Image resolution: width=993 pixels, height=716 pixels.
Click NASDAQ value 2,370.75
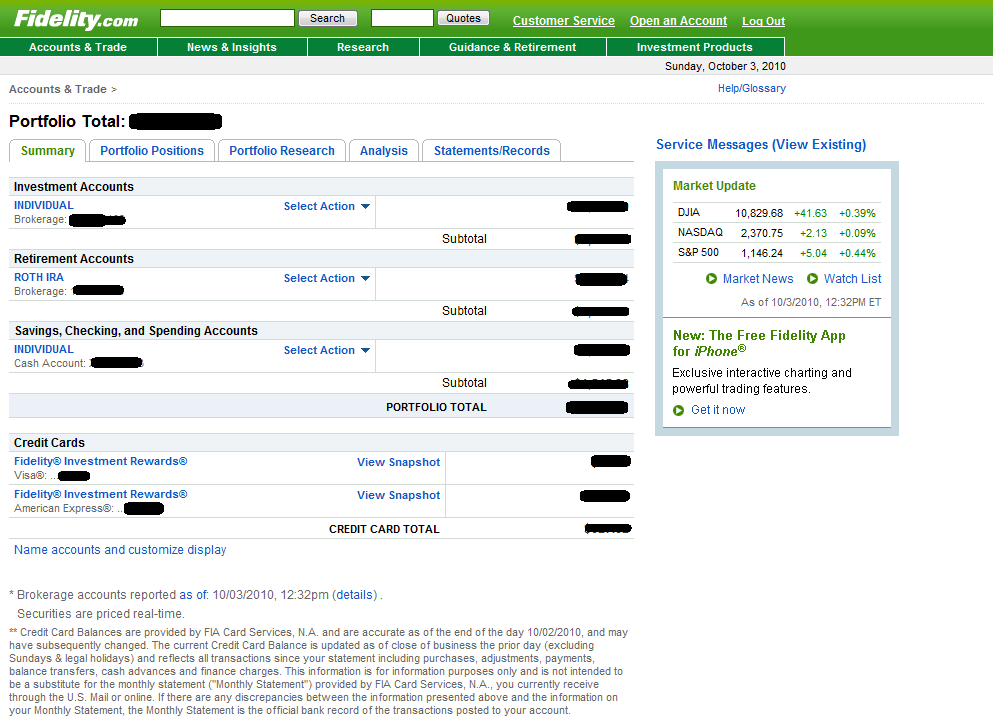click(x=761, y=233)
